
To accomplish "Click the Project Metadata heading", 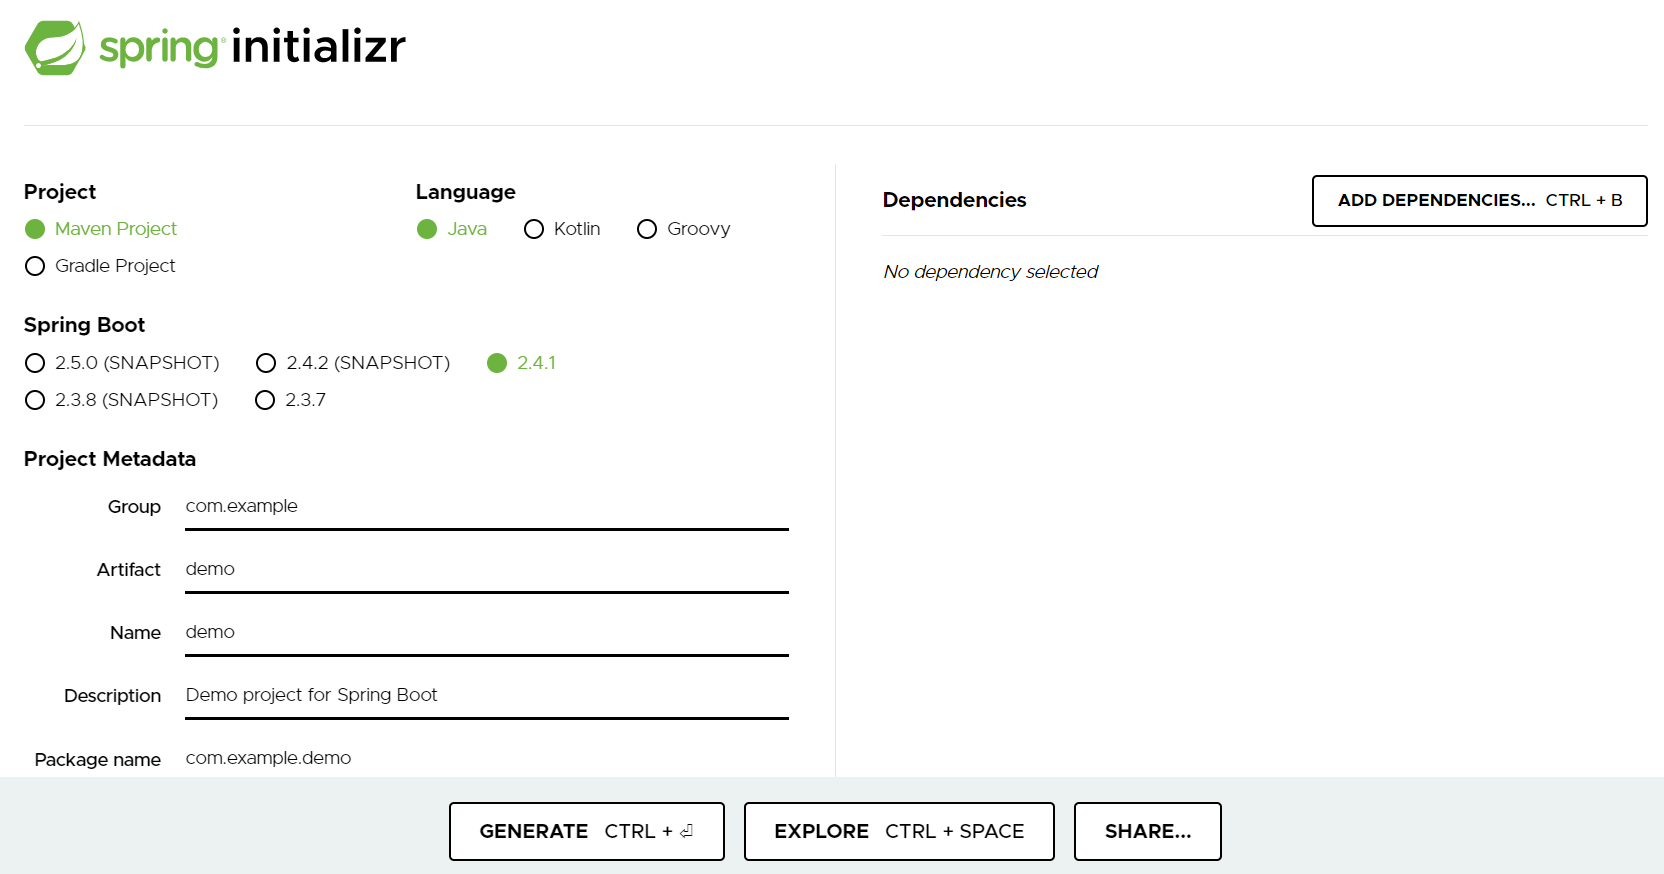I will (110, 459).
